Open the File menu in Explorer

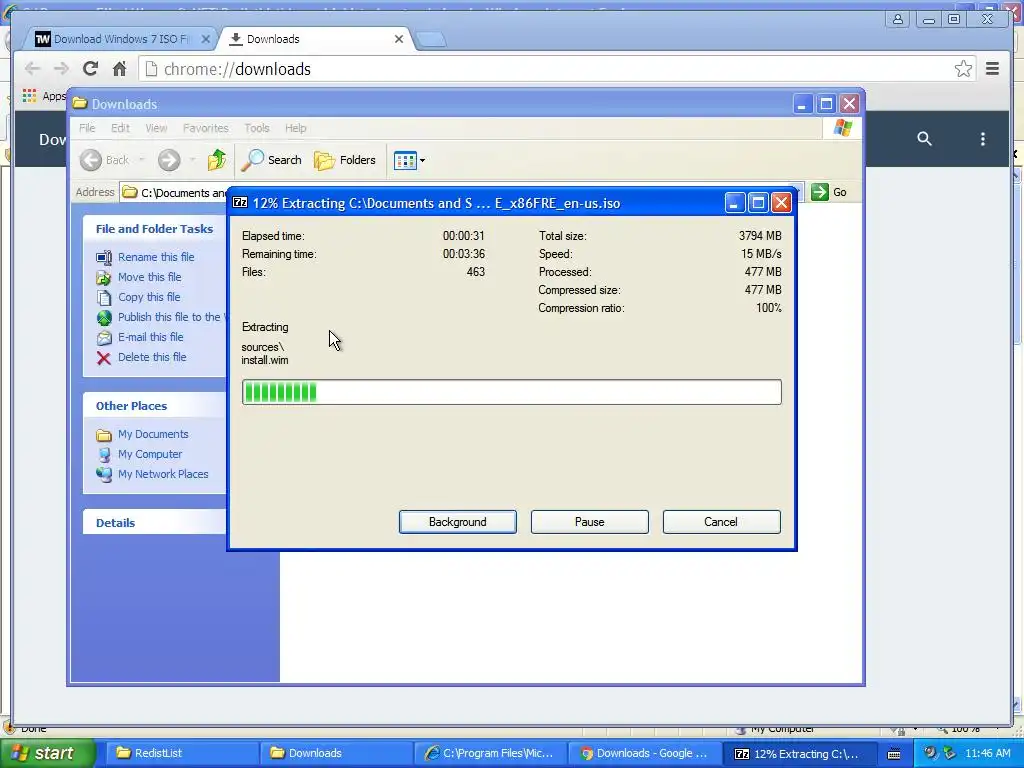click(x=87, y=128)
